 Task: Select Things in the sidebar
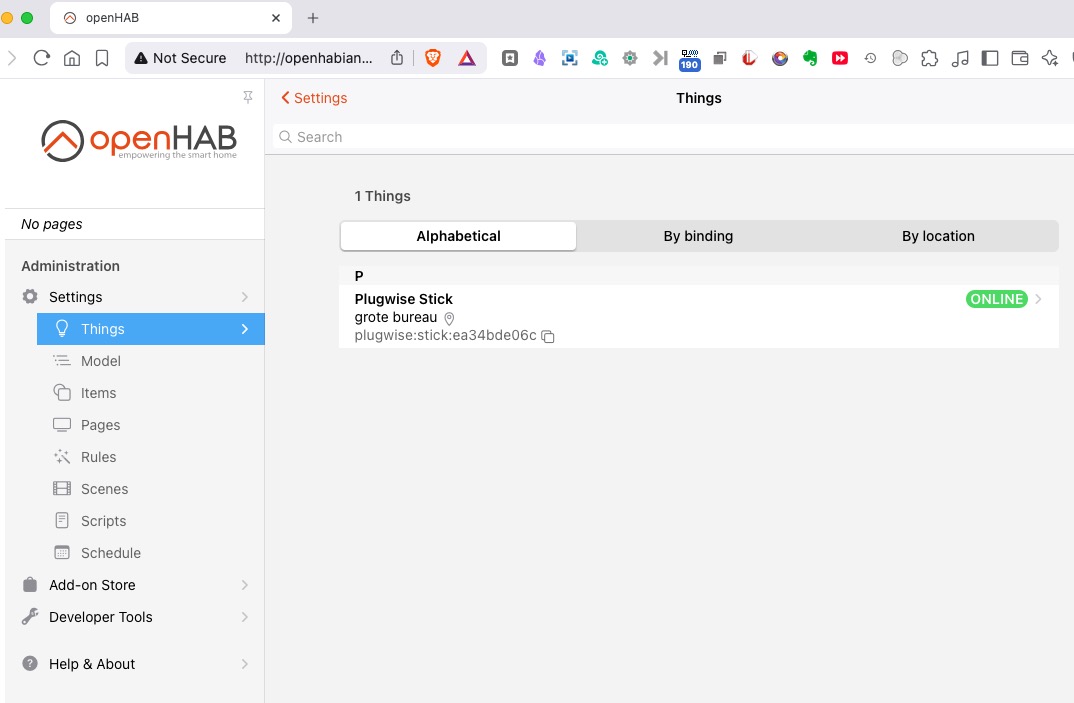pos(151,329)
